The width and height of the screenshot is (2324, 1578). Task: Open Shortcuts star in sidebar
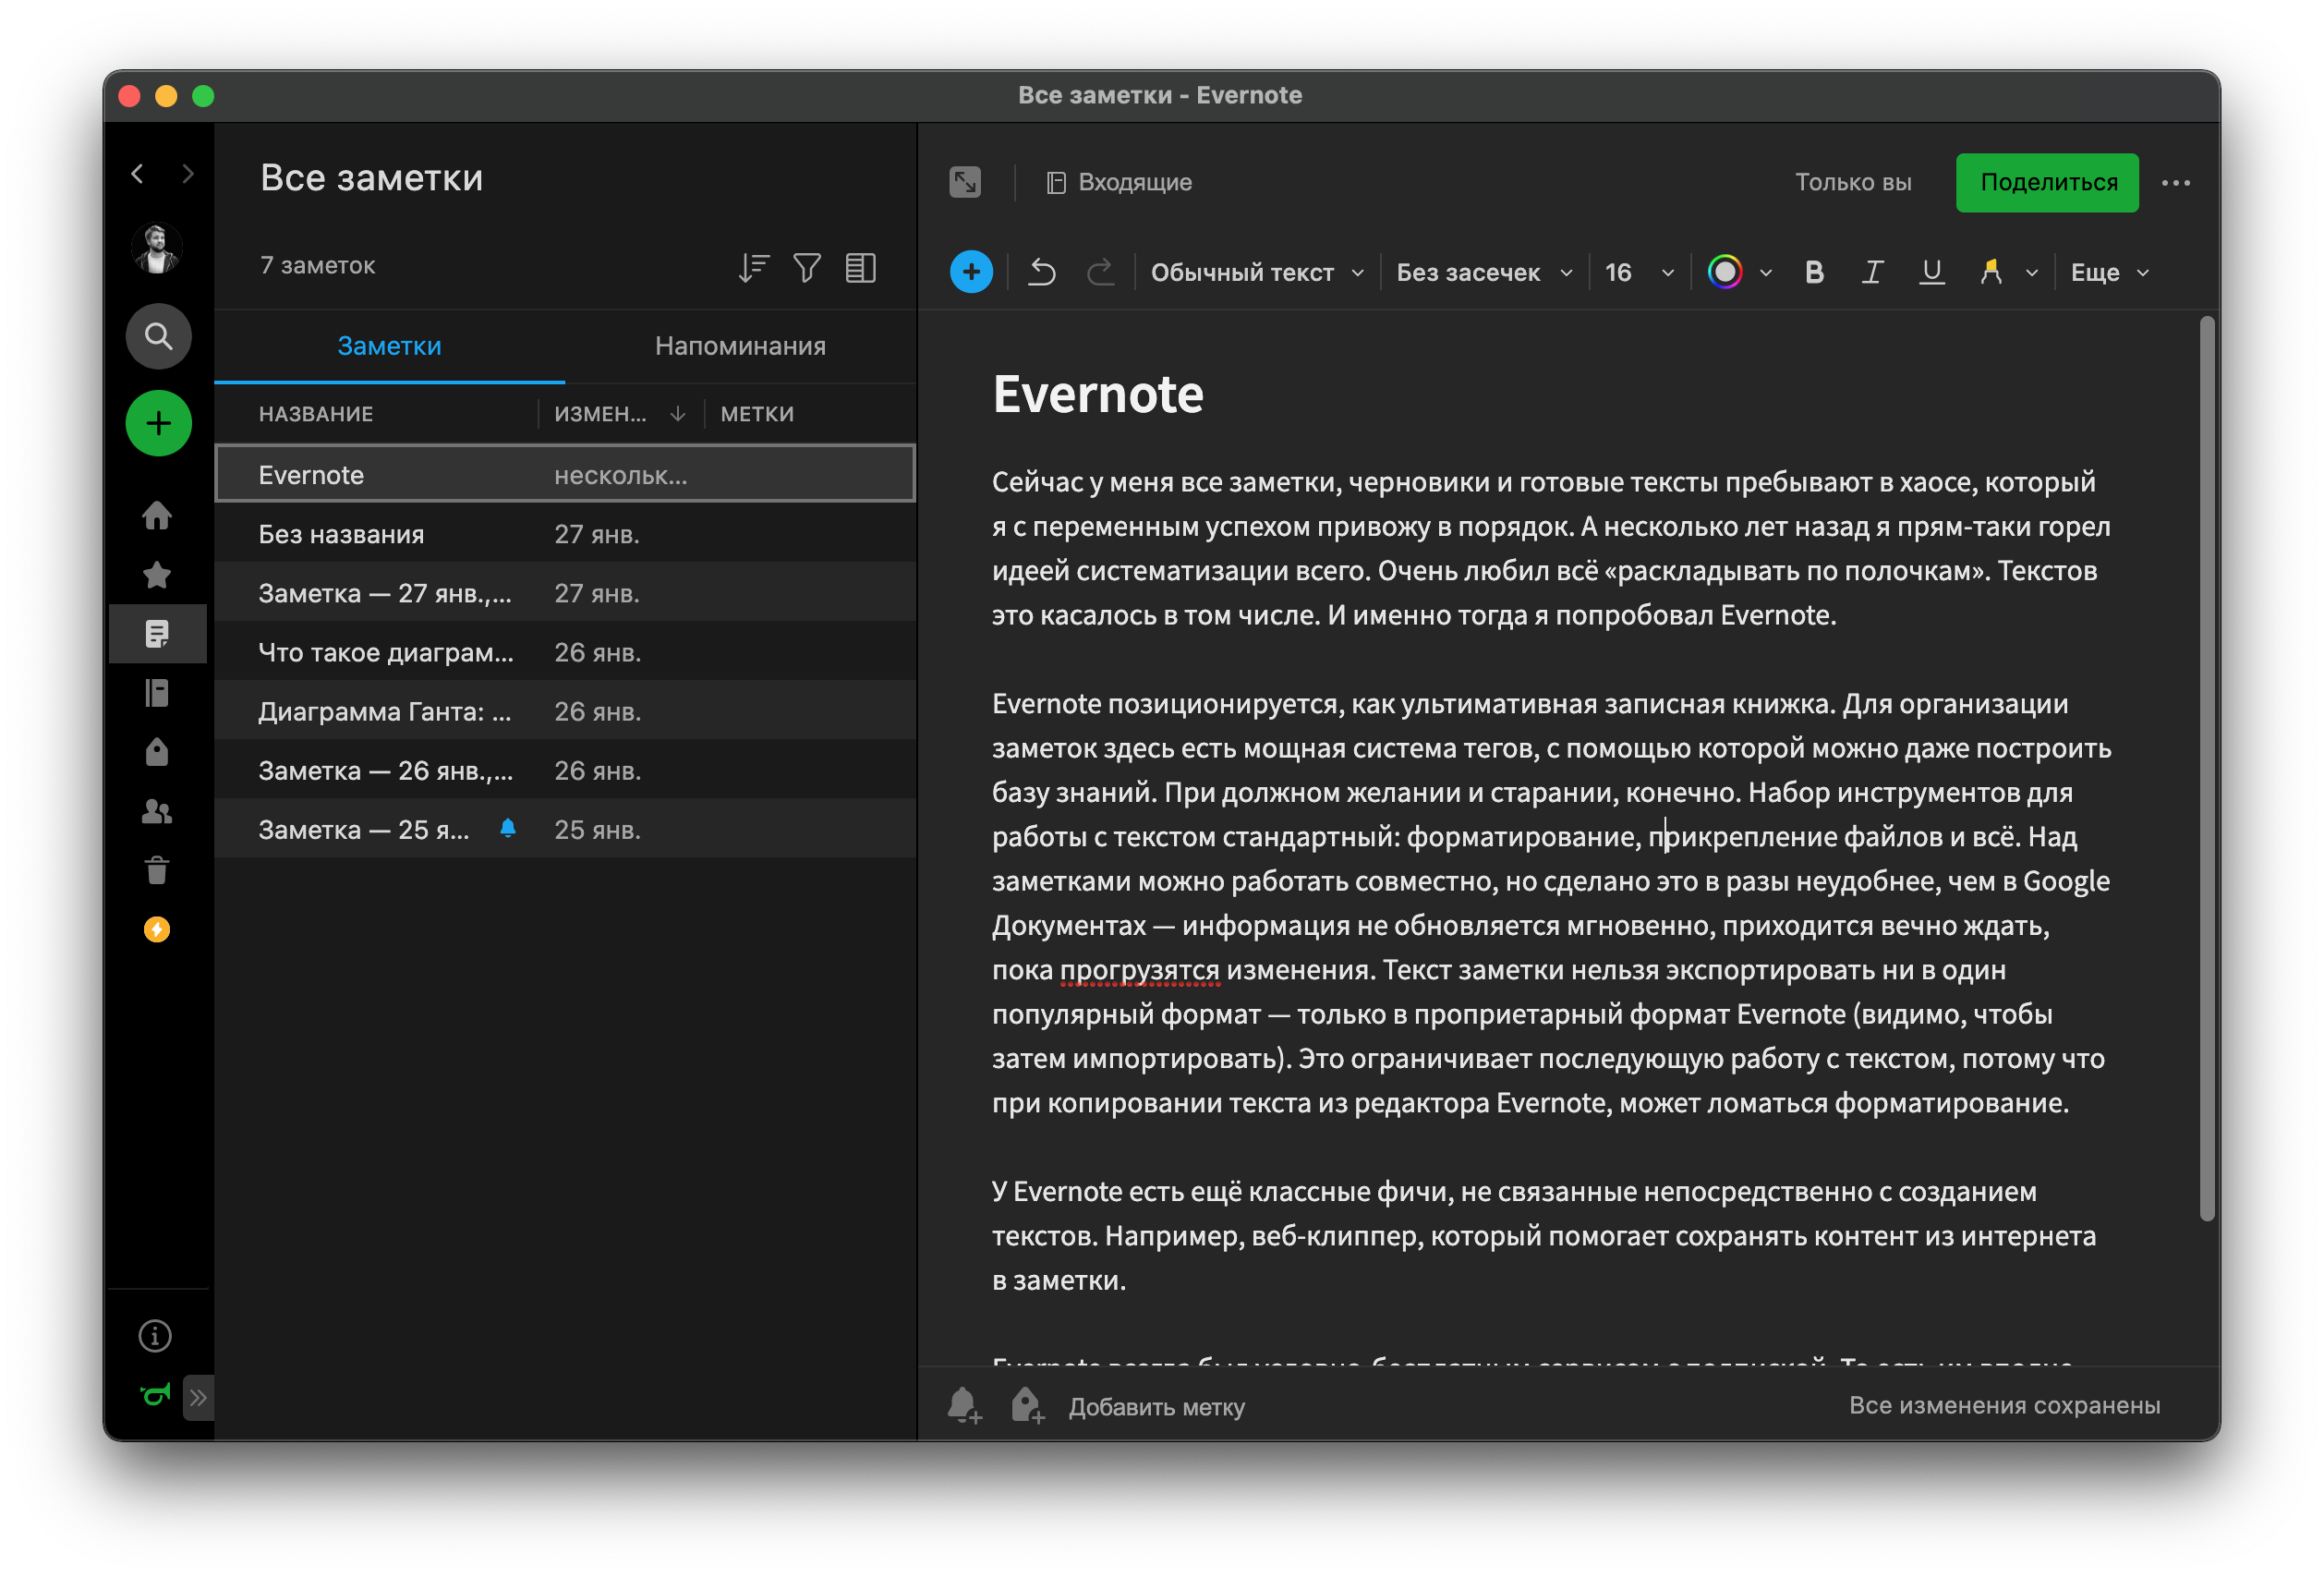[157, 575]
